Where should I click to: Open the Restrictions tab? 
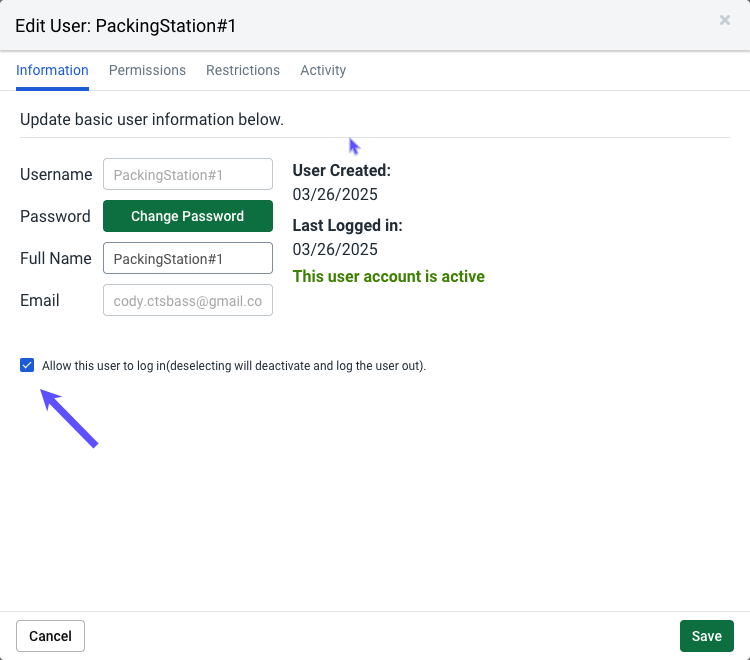(x=243, y=70)
